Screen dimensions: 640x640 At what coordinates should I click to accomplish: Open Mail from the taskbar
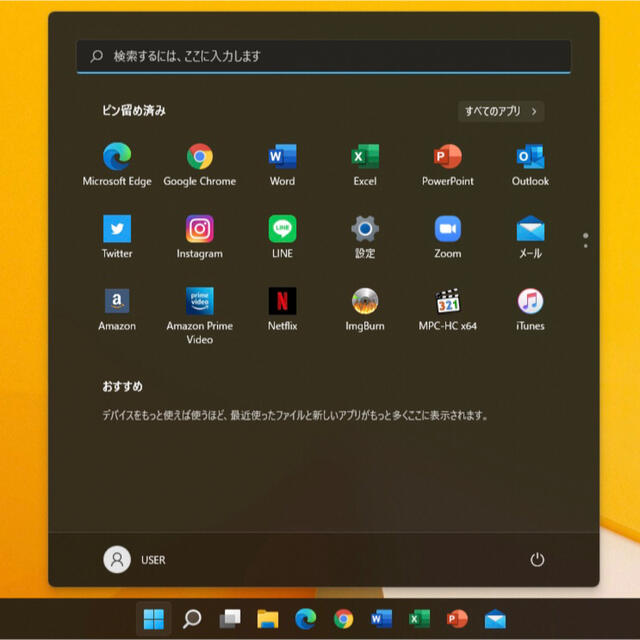click(495, 619)
